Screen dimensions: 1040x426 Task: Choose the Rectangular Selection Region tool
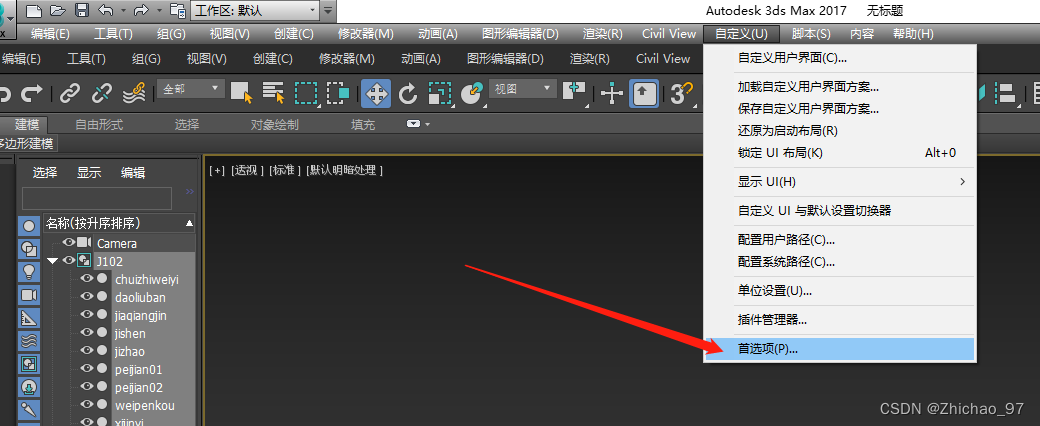(x=306, y=94)
